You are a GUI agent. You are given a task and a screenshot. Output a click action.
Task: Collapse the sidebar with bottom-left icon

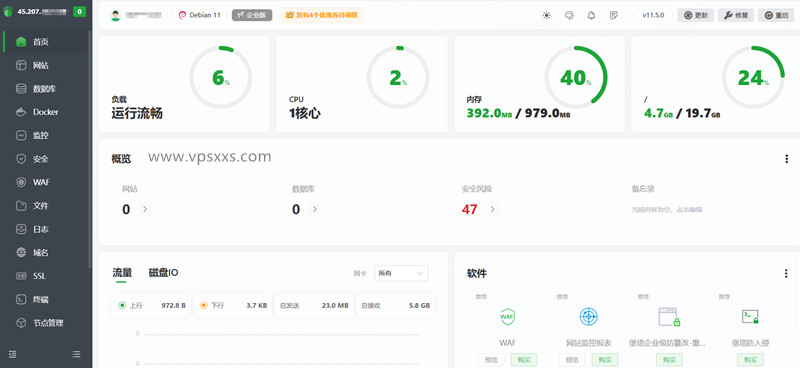point(13,354)
